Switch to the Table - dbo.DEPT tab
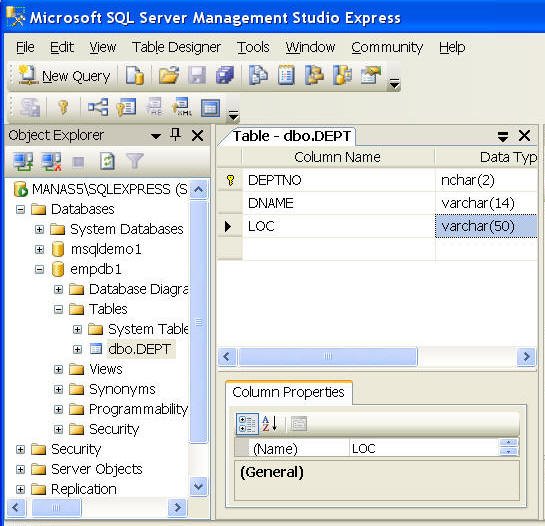The image size is (545, 526). point(291,136)
